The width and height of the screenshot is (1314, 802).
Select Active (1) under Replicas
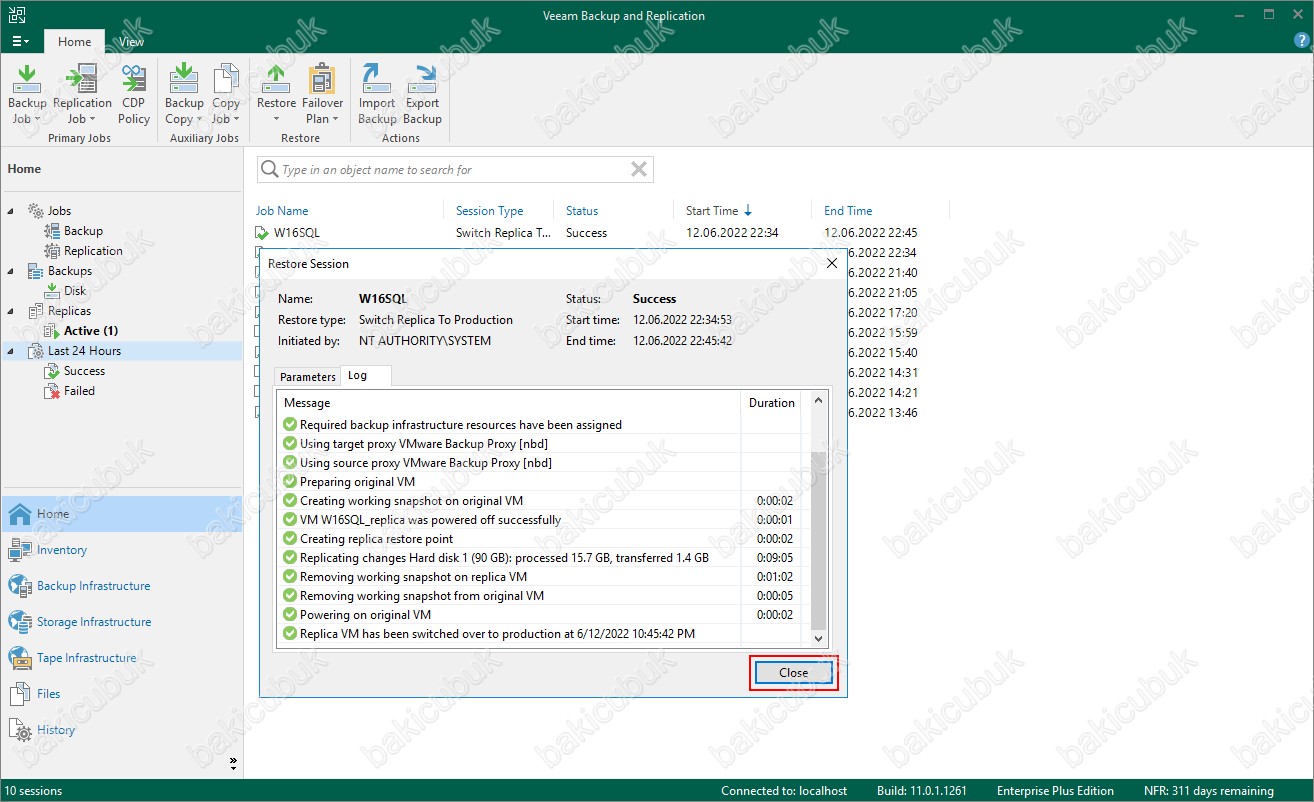(91, 331)
